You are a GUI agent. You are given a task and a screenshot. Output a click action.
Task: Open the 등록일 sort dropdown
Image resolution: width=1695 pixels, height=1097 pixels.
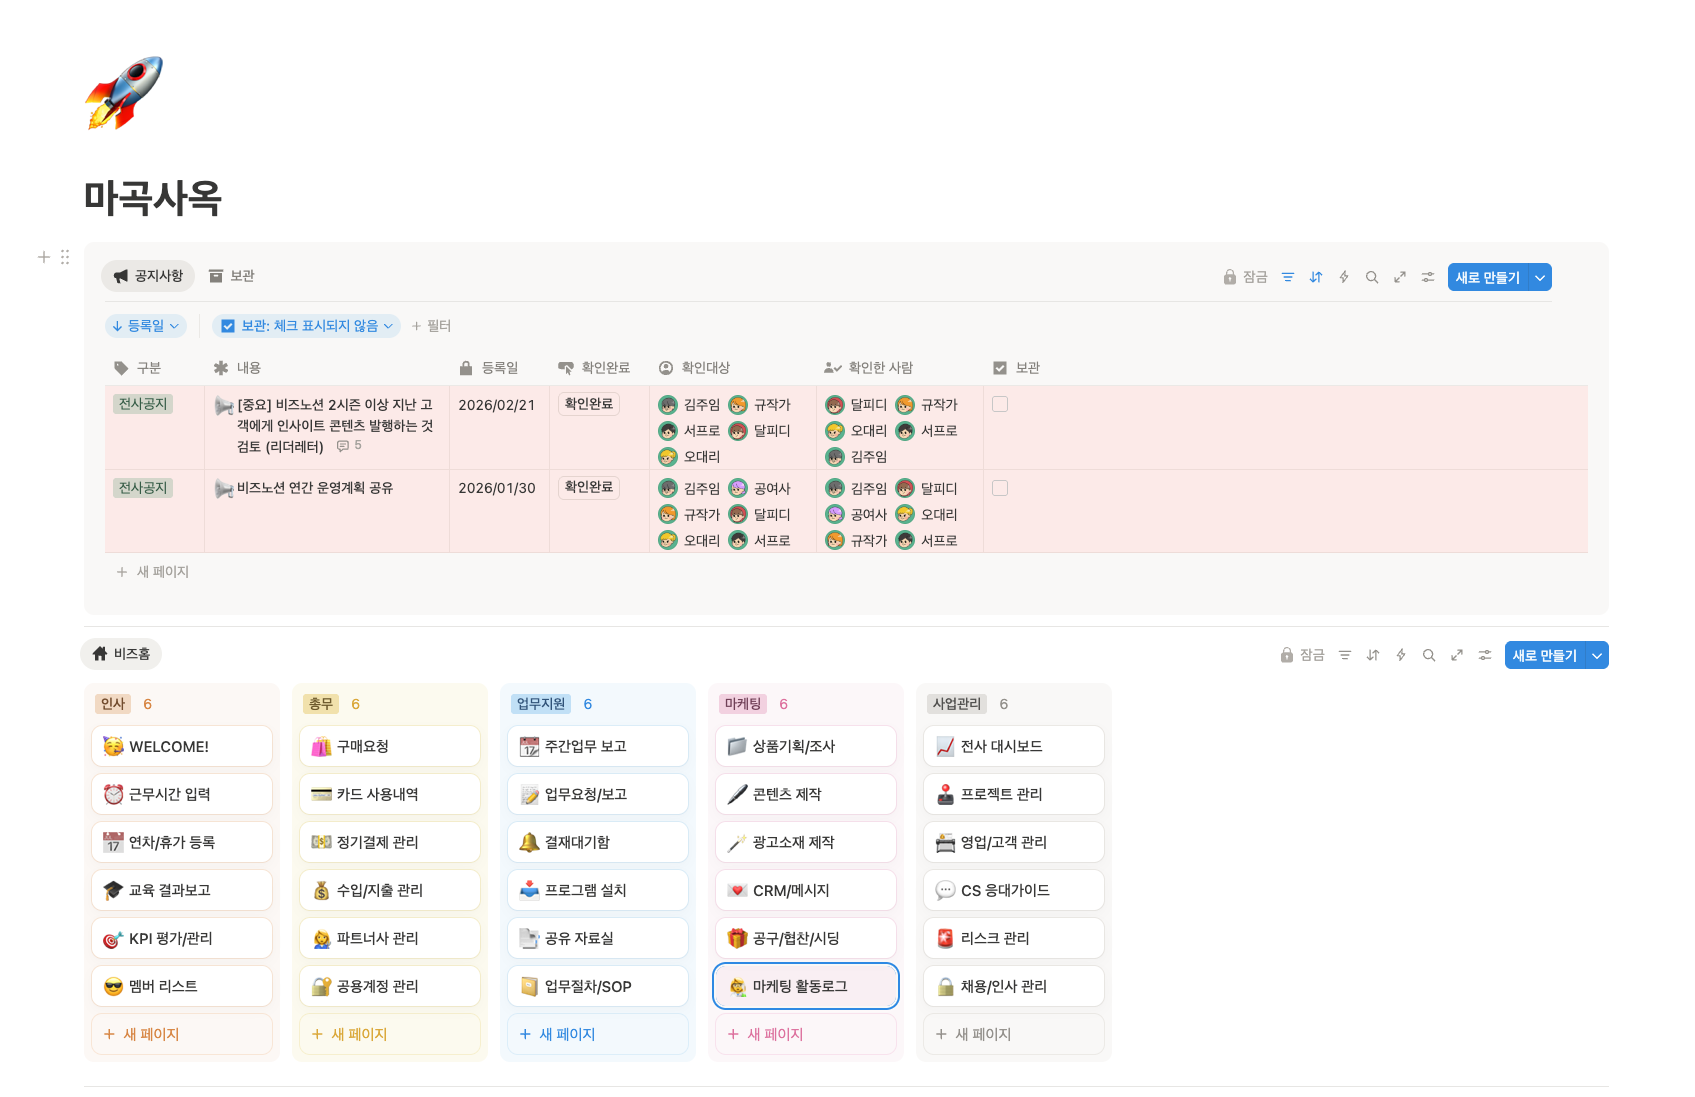146,326
